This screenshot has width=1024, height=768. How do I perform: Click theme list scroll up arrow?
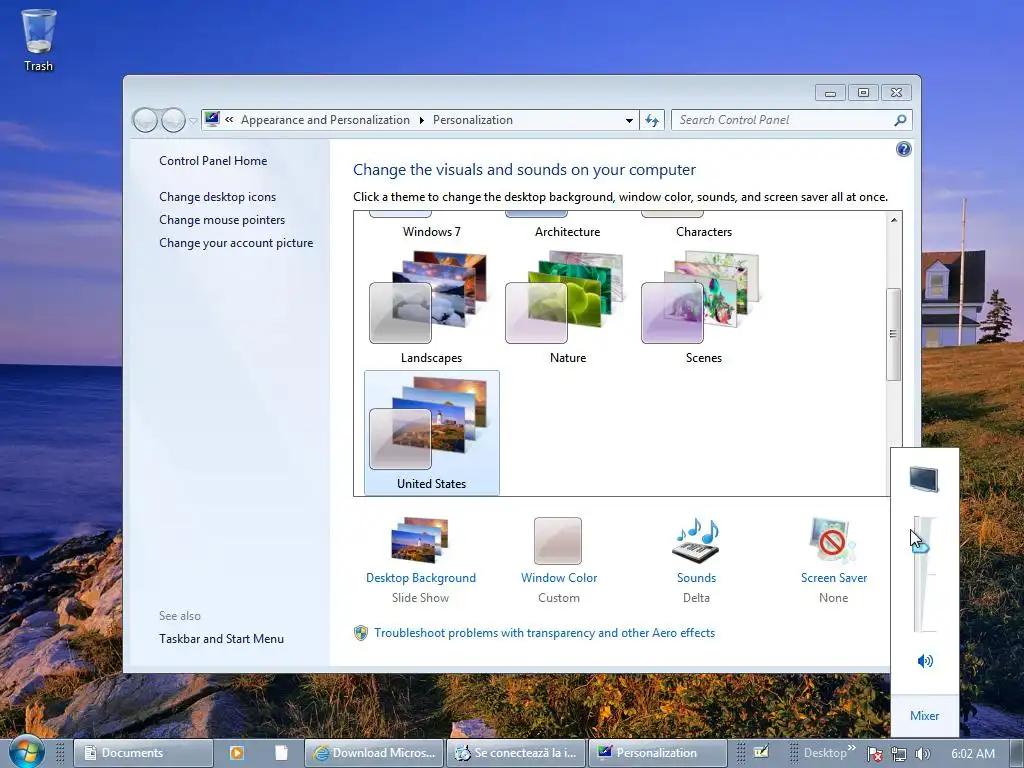pos(893,220)
